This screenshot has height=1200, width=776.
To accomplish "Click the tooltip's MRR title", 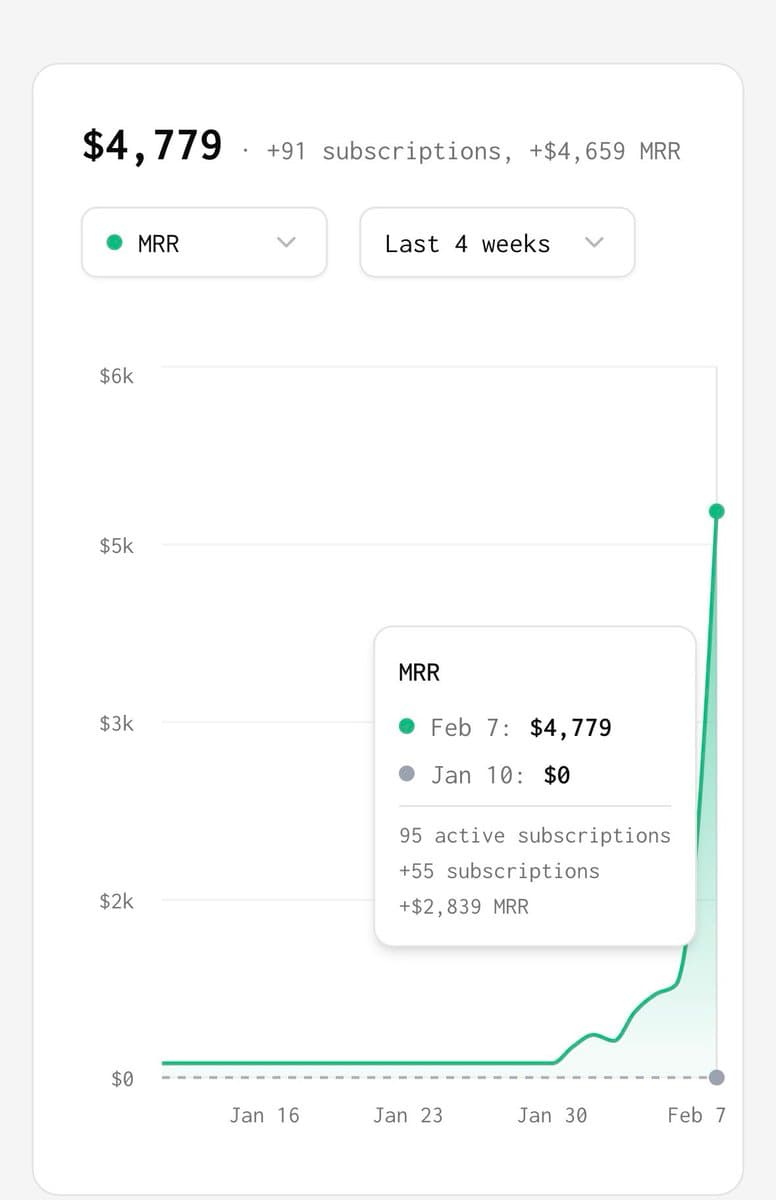I will [419, 673].
